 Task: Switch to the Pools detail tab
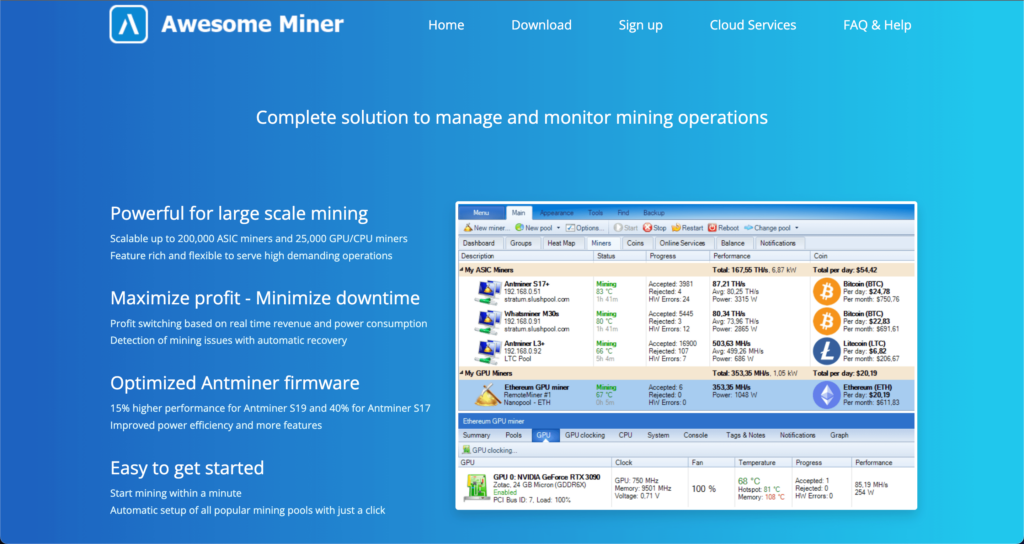coord(513,435)
